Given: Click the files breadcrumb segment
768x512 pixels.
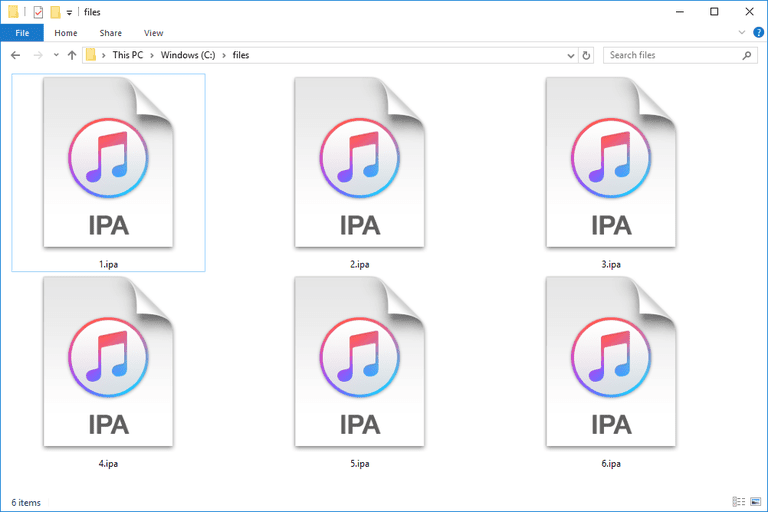Looking at the screenshot, I should tap(240, 55).
